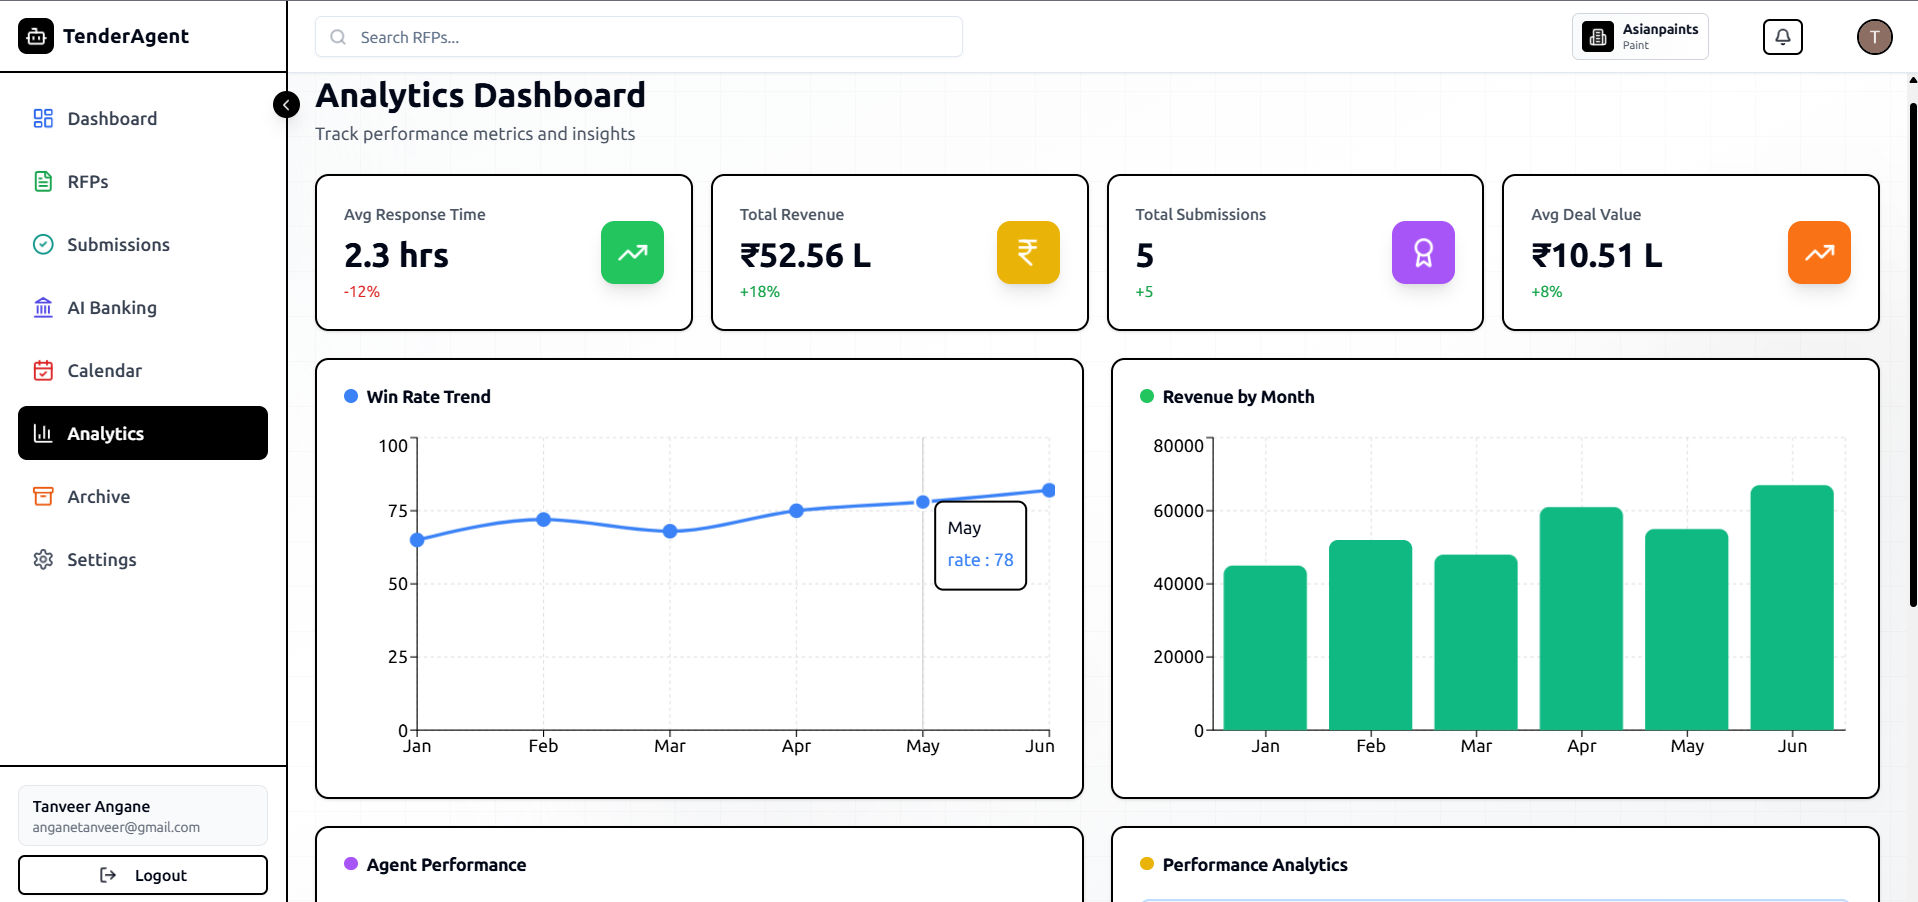Click the Tanveer Angane profile card
This screenshot has width=1918, height=902.
143,816
